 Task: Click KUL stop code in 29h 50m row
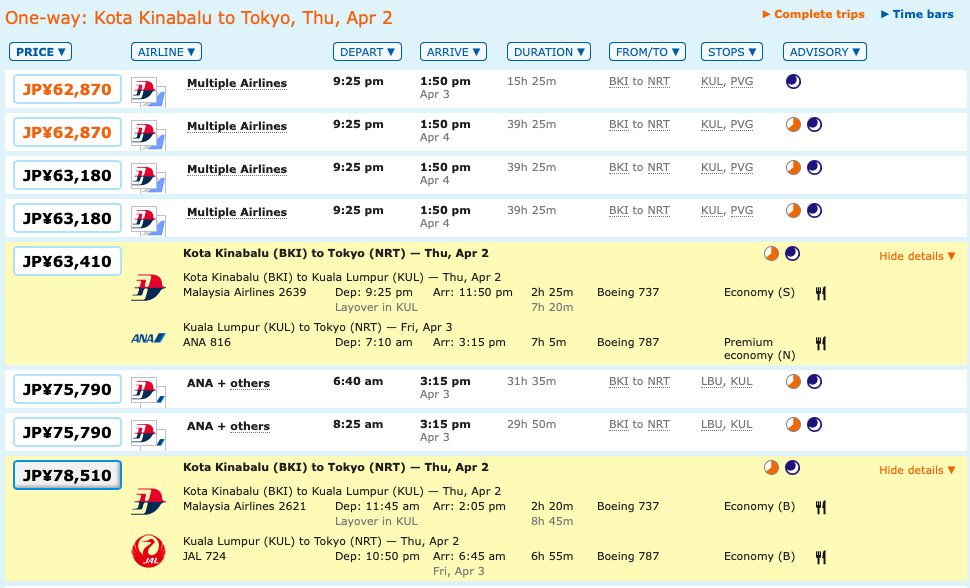click(x=741, y=424)
